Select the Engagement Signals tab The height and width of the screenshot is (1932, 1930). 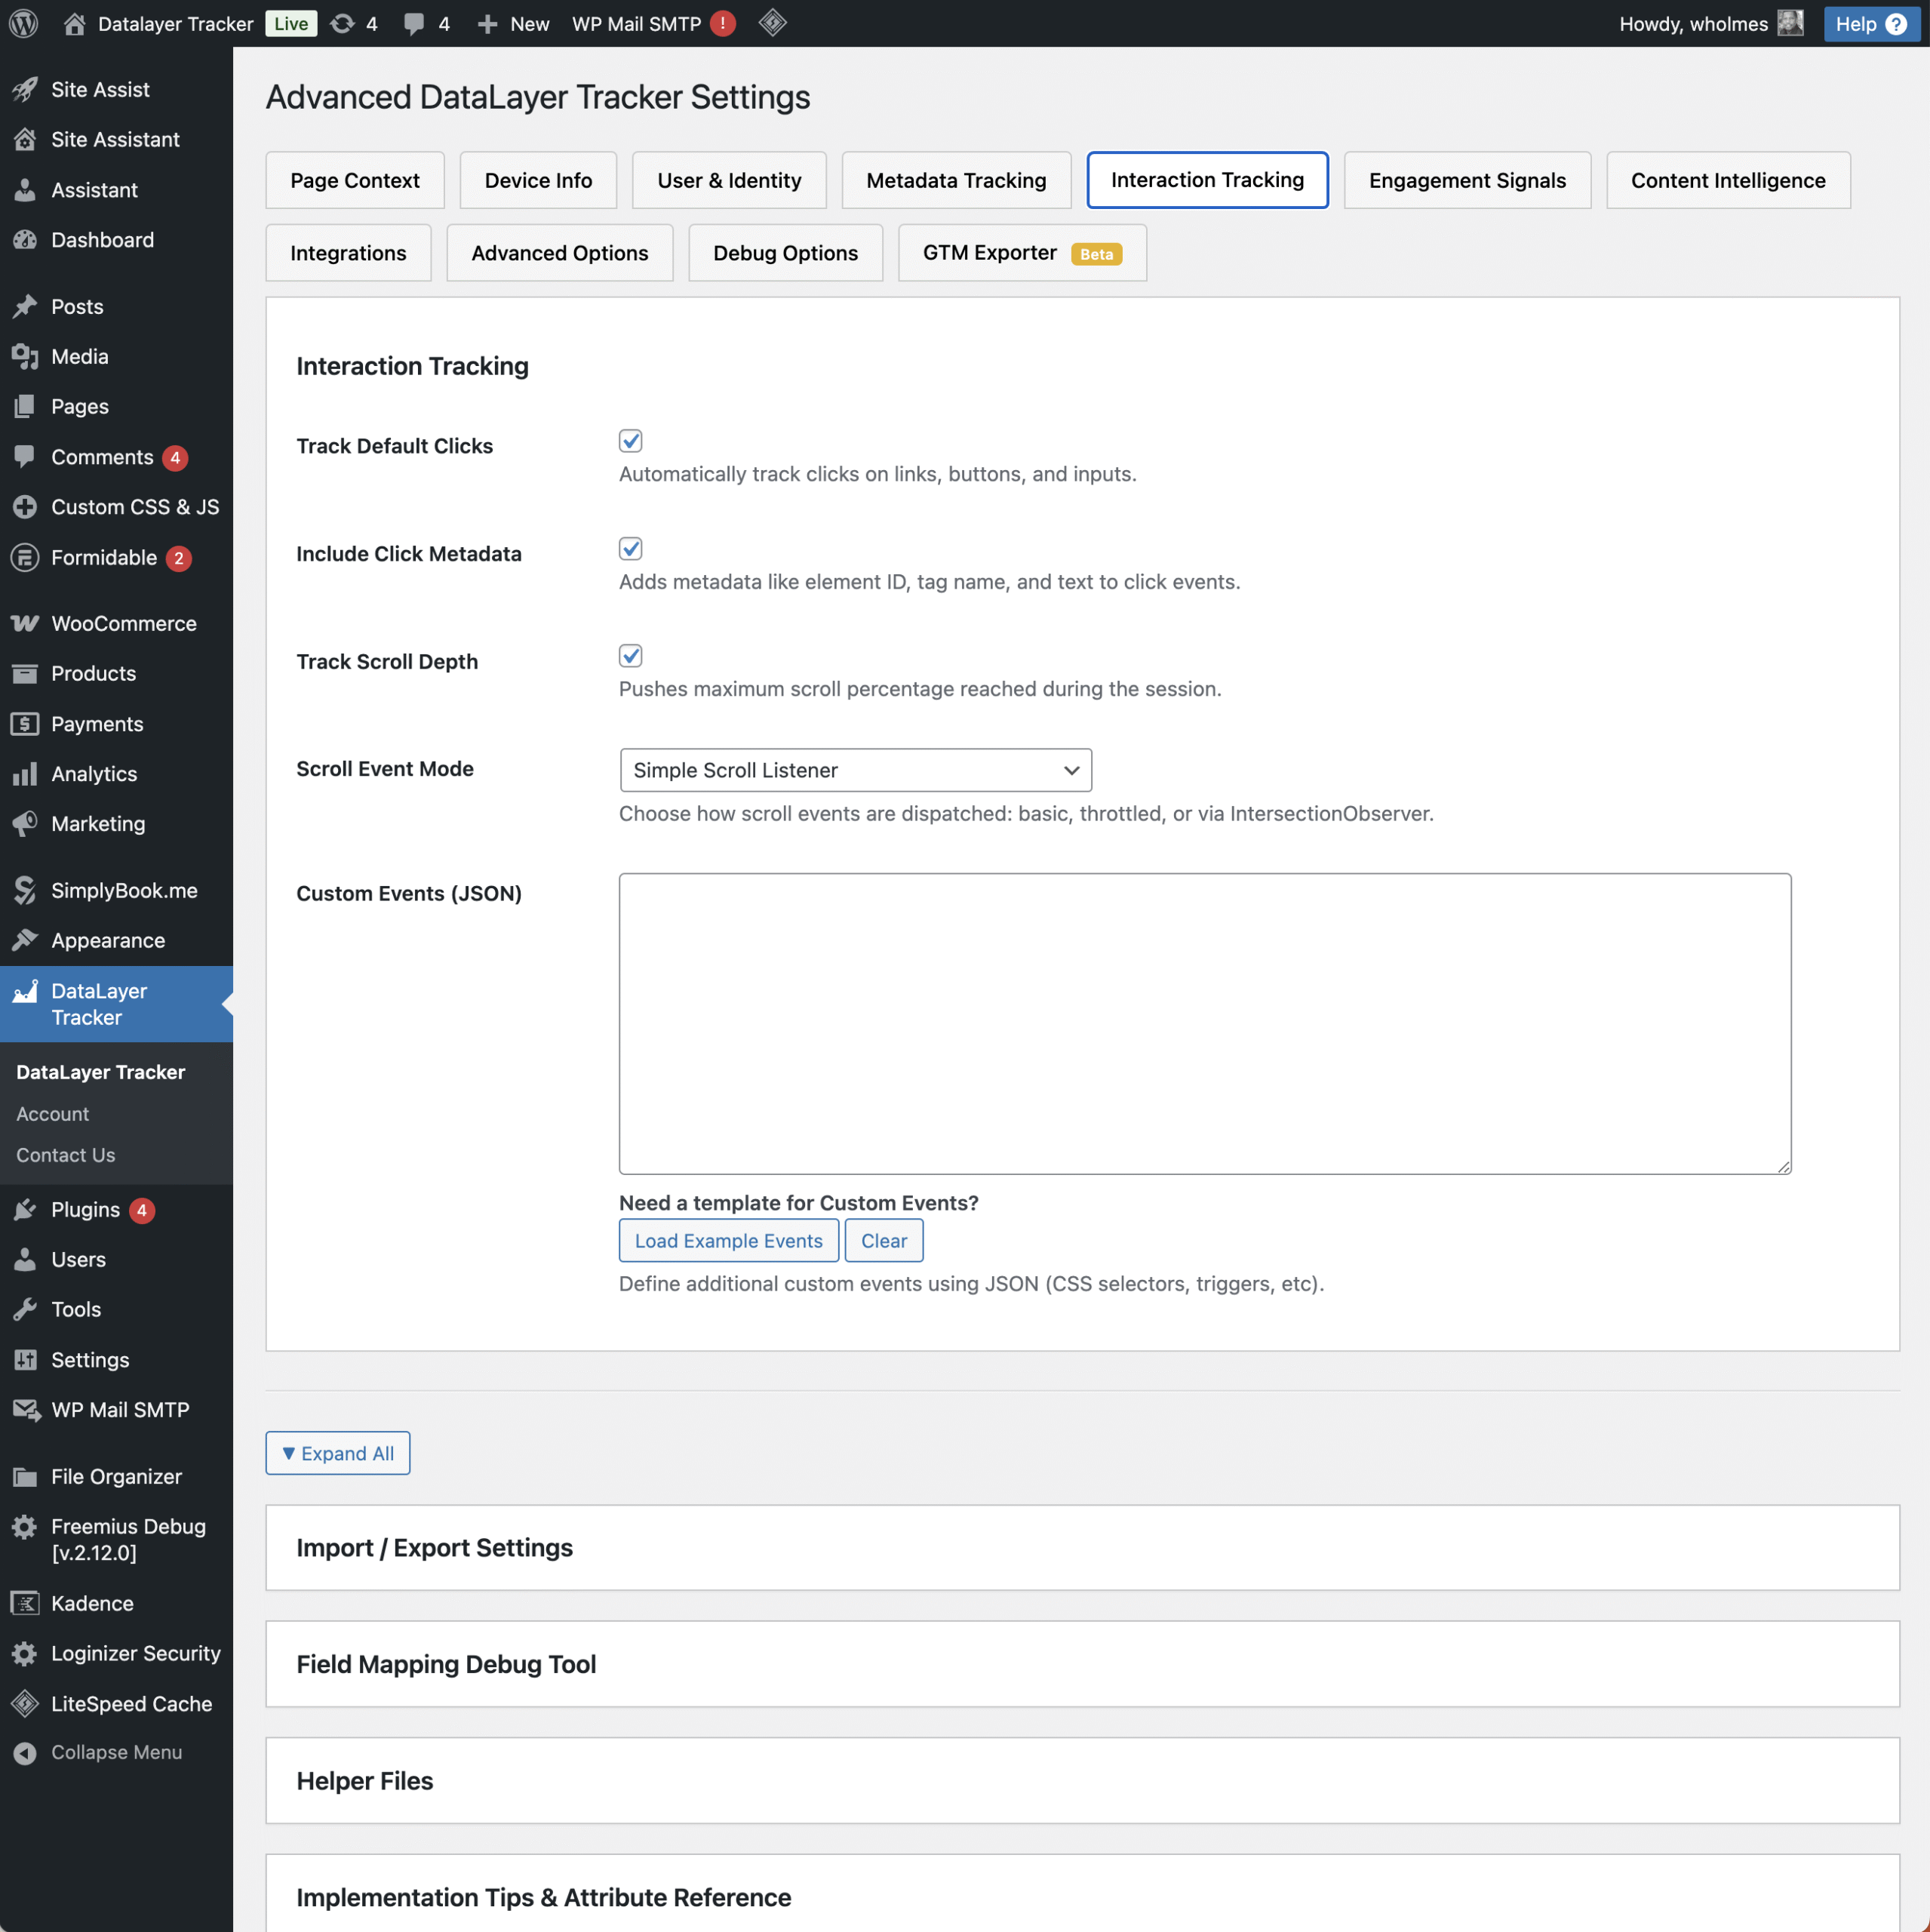[1467, 180]
